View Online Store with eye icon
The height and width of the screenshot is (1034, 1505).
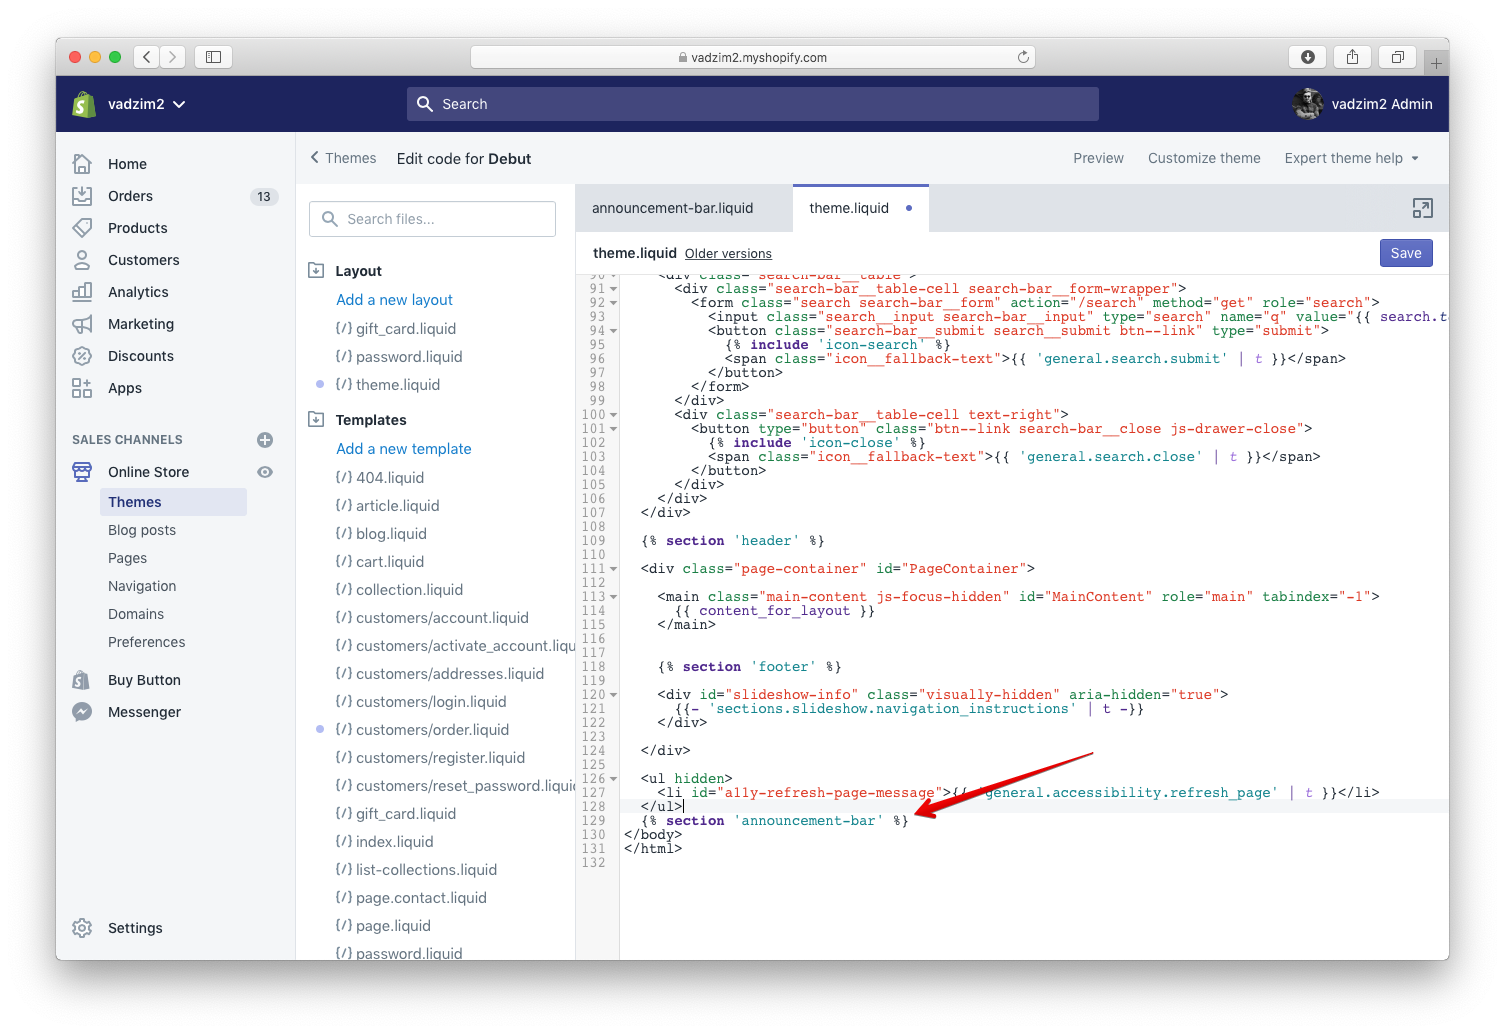coord(265,472)
